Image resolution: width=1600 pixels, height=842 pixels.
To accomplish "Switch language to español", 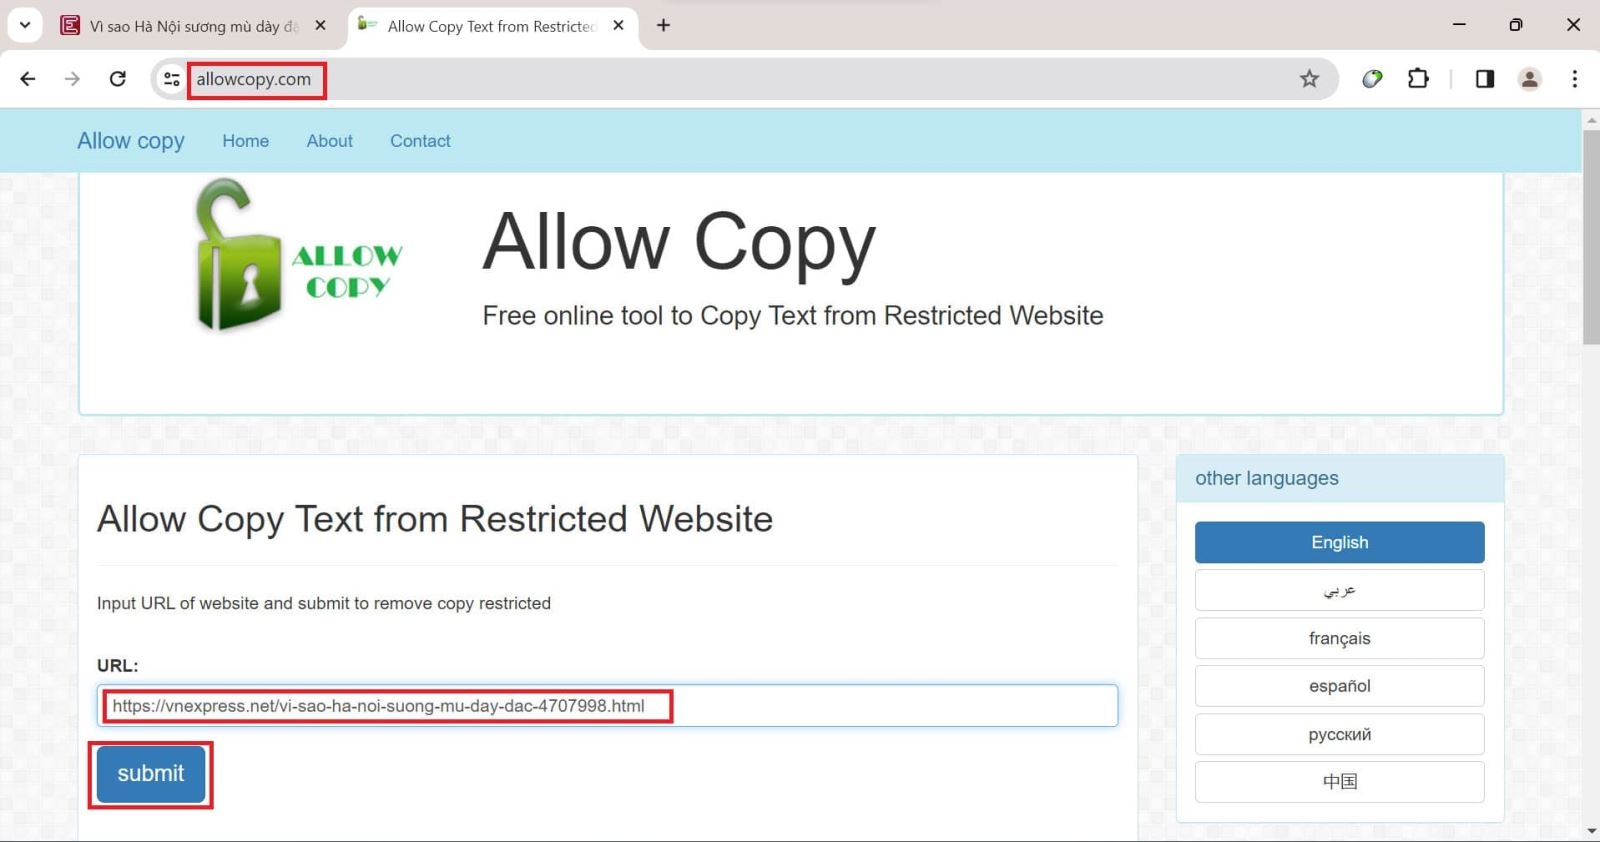I will pos(1339,686).
